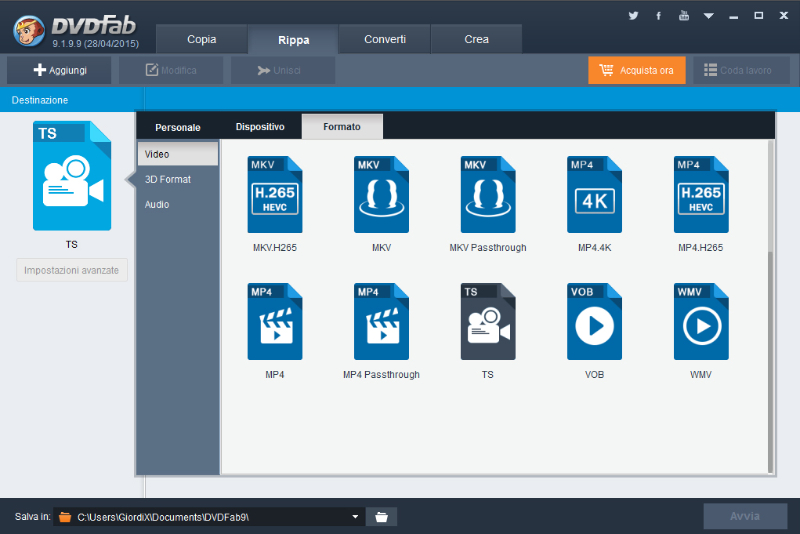
Task: Pick the WMV format icon
Action: click(x=701, y=321)
